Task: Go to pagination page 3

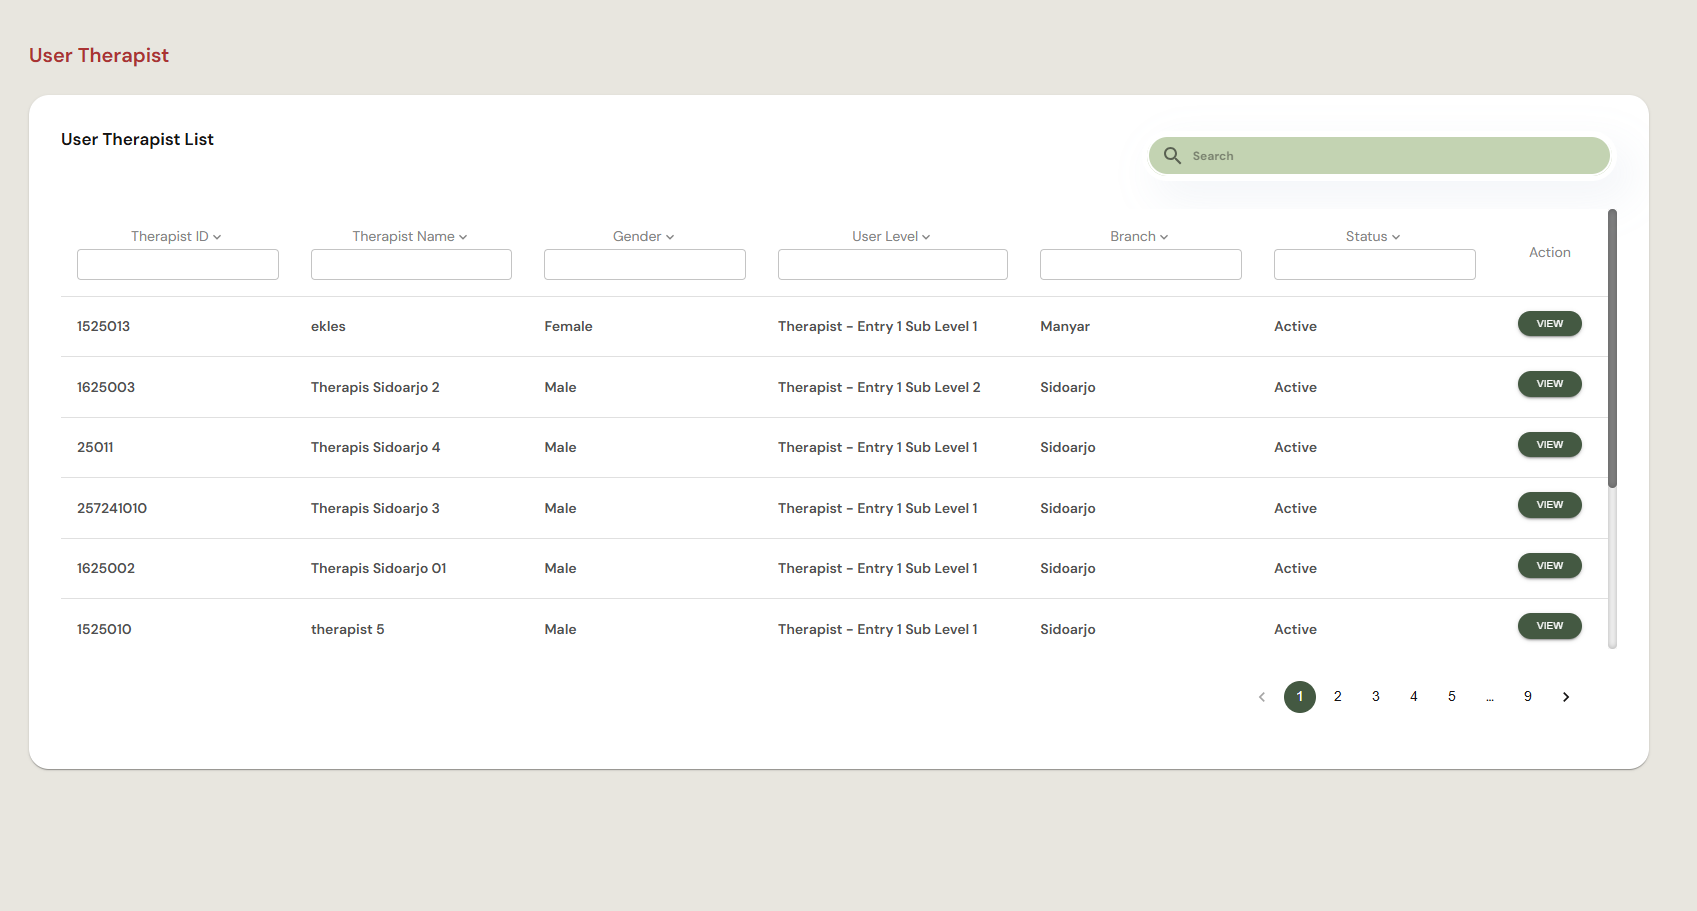Action: coord(1376,697)
